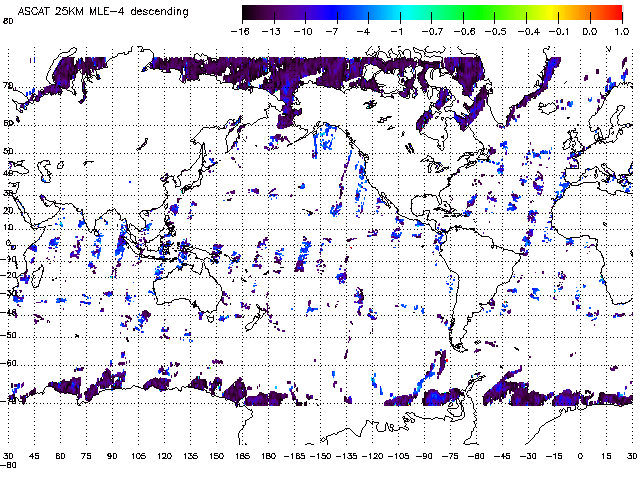640x480 pixels.
Task: Click latitude axis label '70'
Action: click(x=8, y=85)
